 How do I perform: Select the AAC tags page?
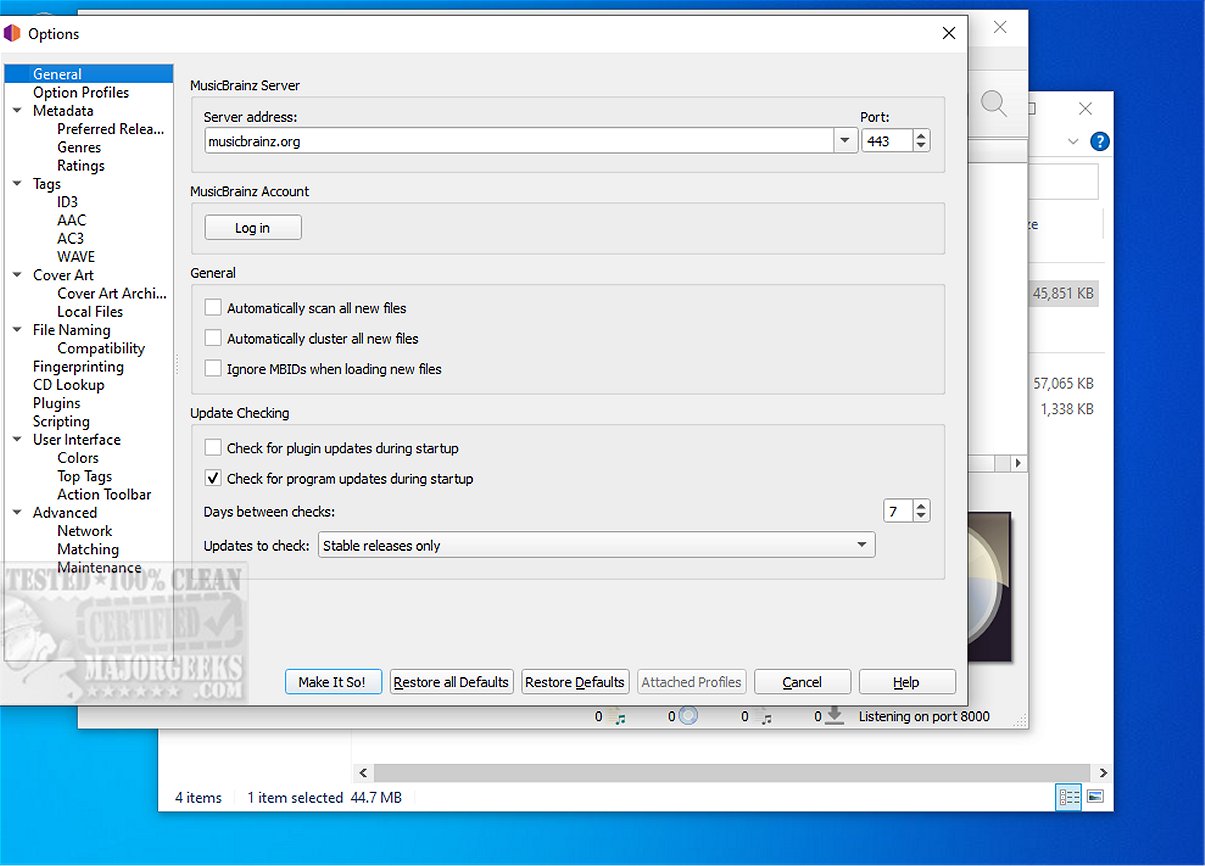pyautogui.click(x=71, y=220)
